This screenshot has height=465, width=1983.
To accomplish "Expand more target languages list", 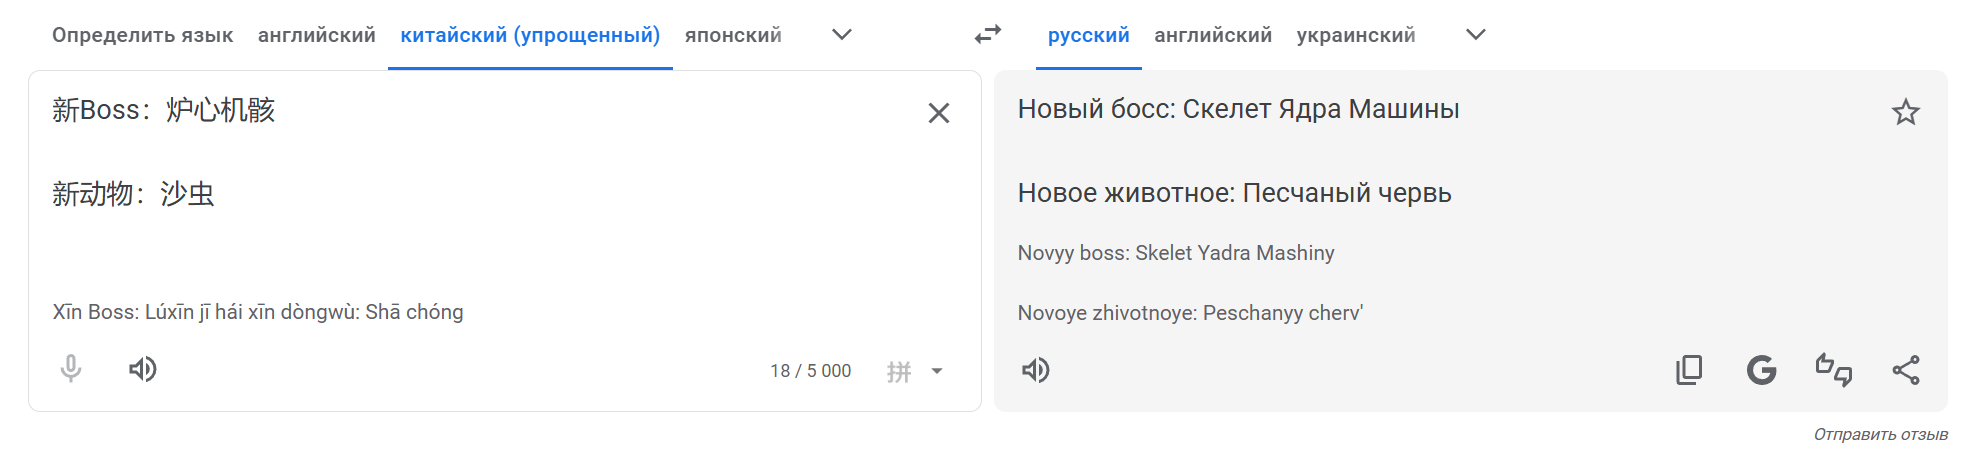I will pos(1476,35).
